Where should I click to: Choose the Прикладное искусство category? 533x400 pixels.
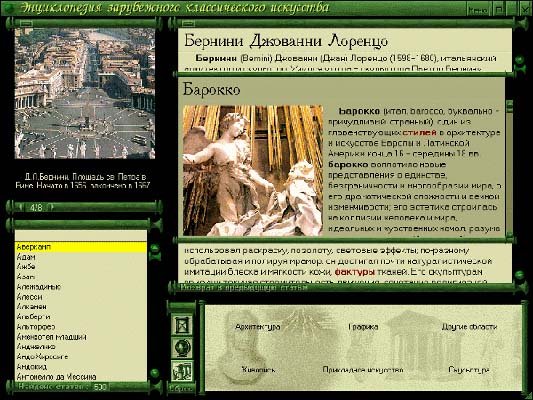pyautogui.click(x=363, y=370)
